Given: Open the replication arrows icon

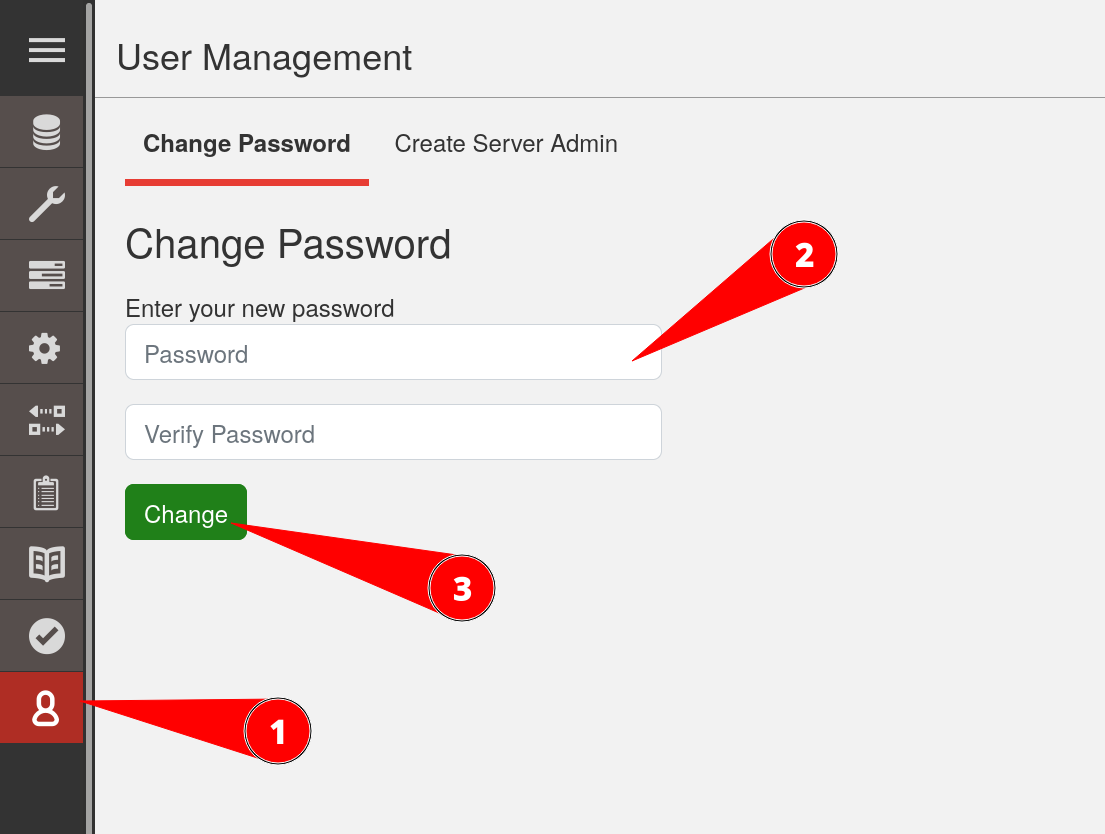Looking at the screenshot, I should pos(46,420).
